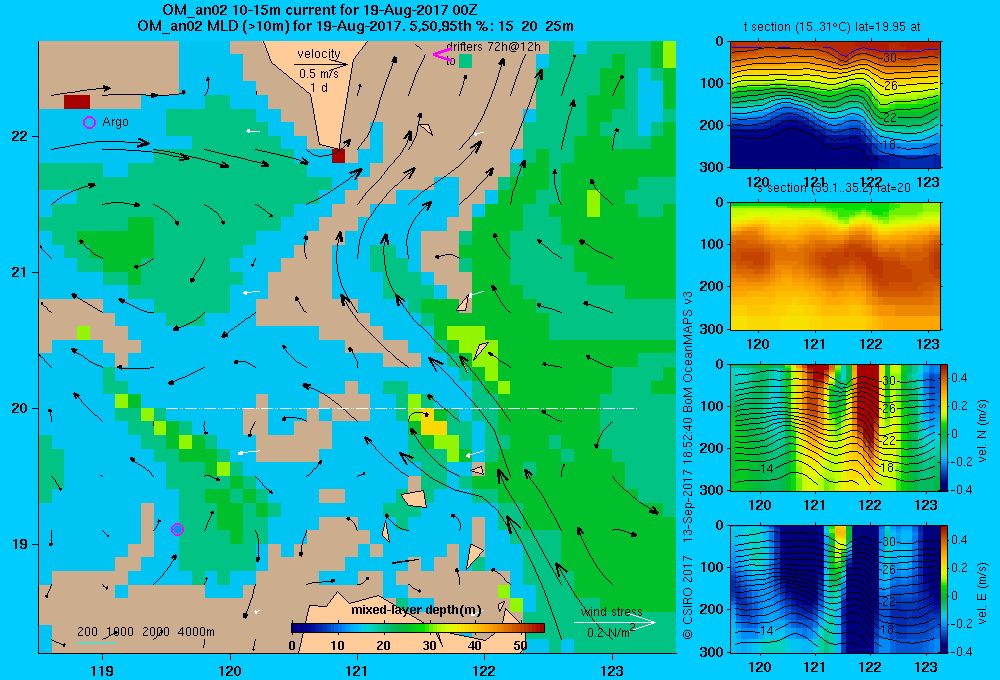Click the 't section (15..31°C) lat=19.95' title

[x=832, y=27]
